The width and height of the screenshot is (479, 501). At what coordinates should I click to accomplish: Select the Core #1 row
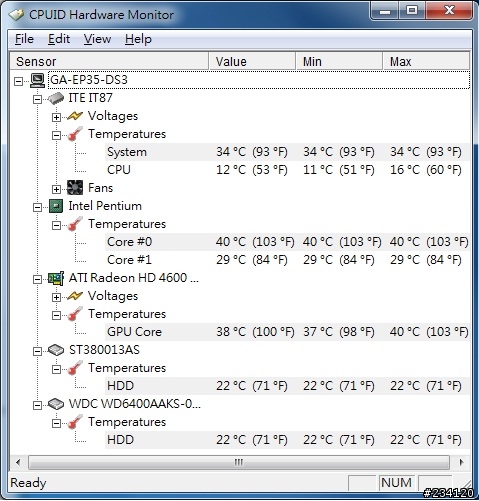pyautogui.click(x=287, y=260)
